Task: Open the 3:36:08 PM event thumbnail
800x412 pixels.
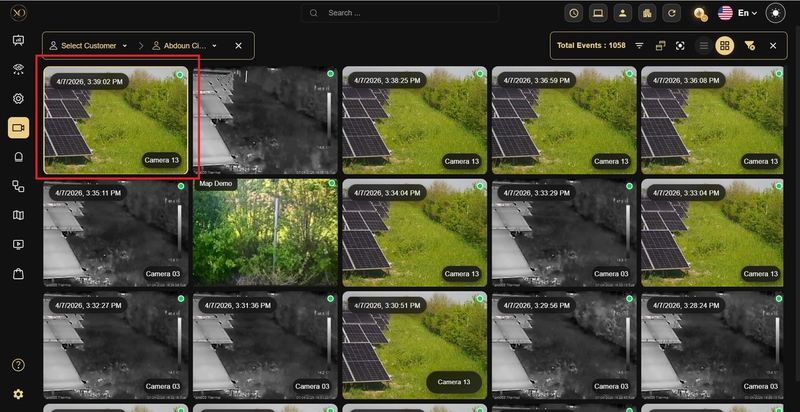Action: [x=712, y=120]
